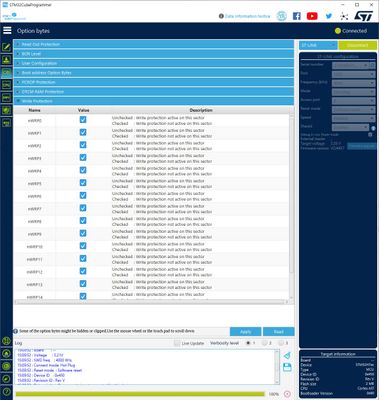Save the log with the floppy icon

pos(287,367)
